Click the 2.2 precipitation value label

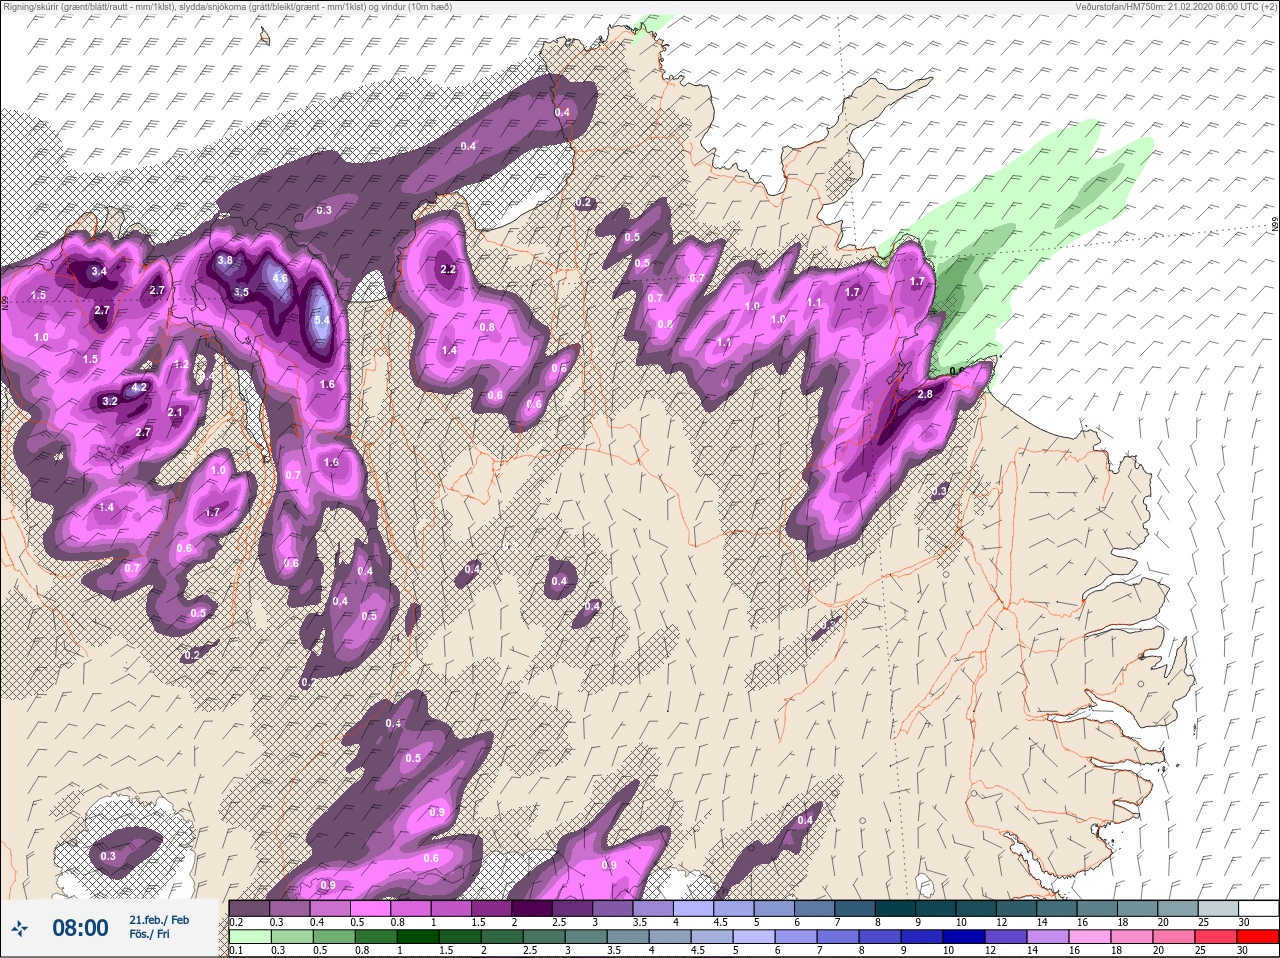click(448, 269)
